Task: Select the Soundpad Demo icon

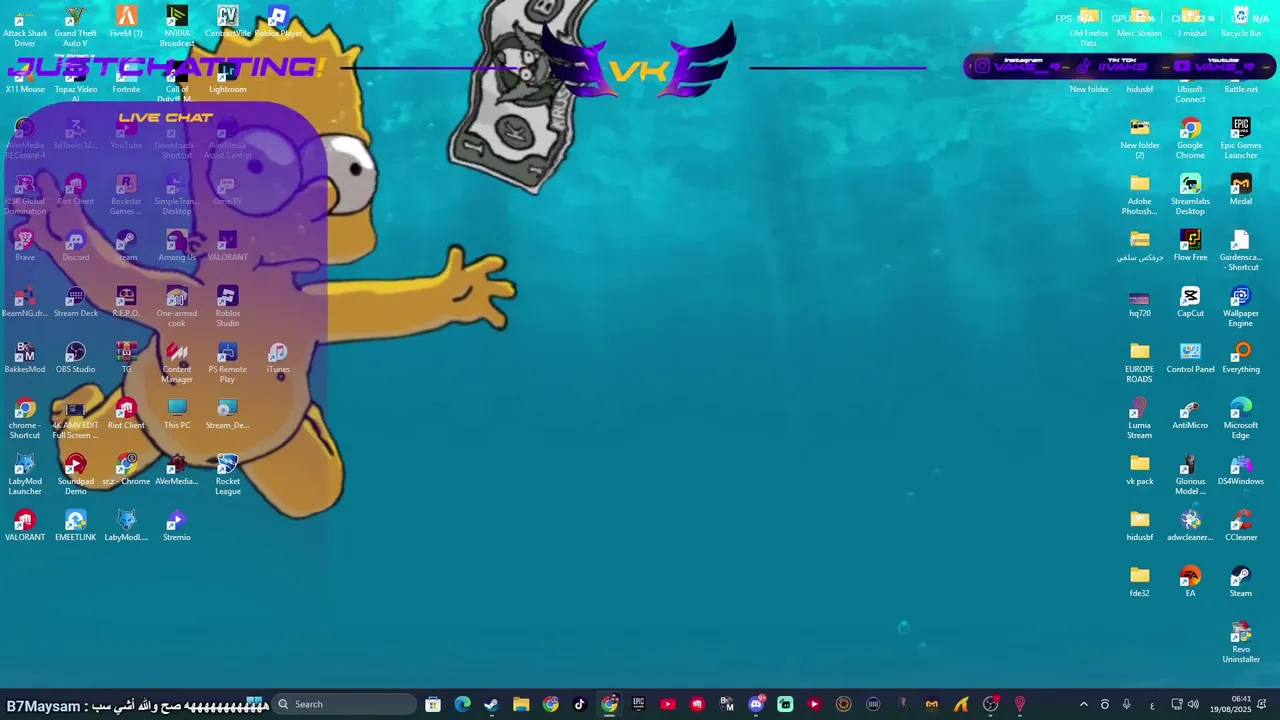Action: pos(75,475)
